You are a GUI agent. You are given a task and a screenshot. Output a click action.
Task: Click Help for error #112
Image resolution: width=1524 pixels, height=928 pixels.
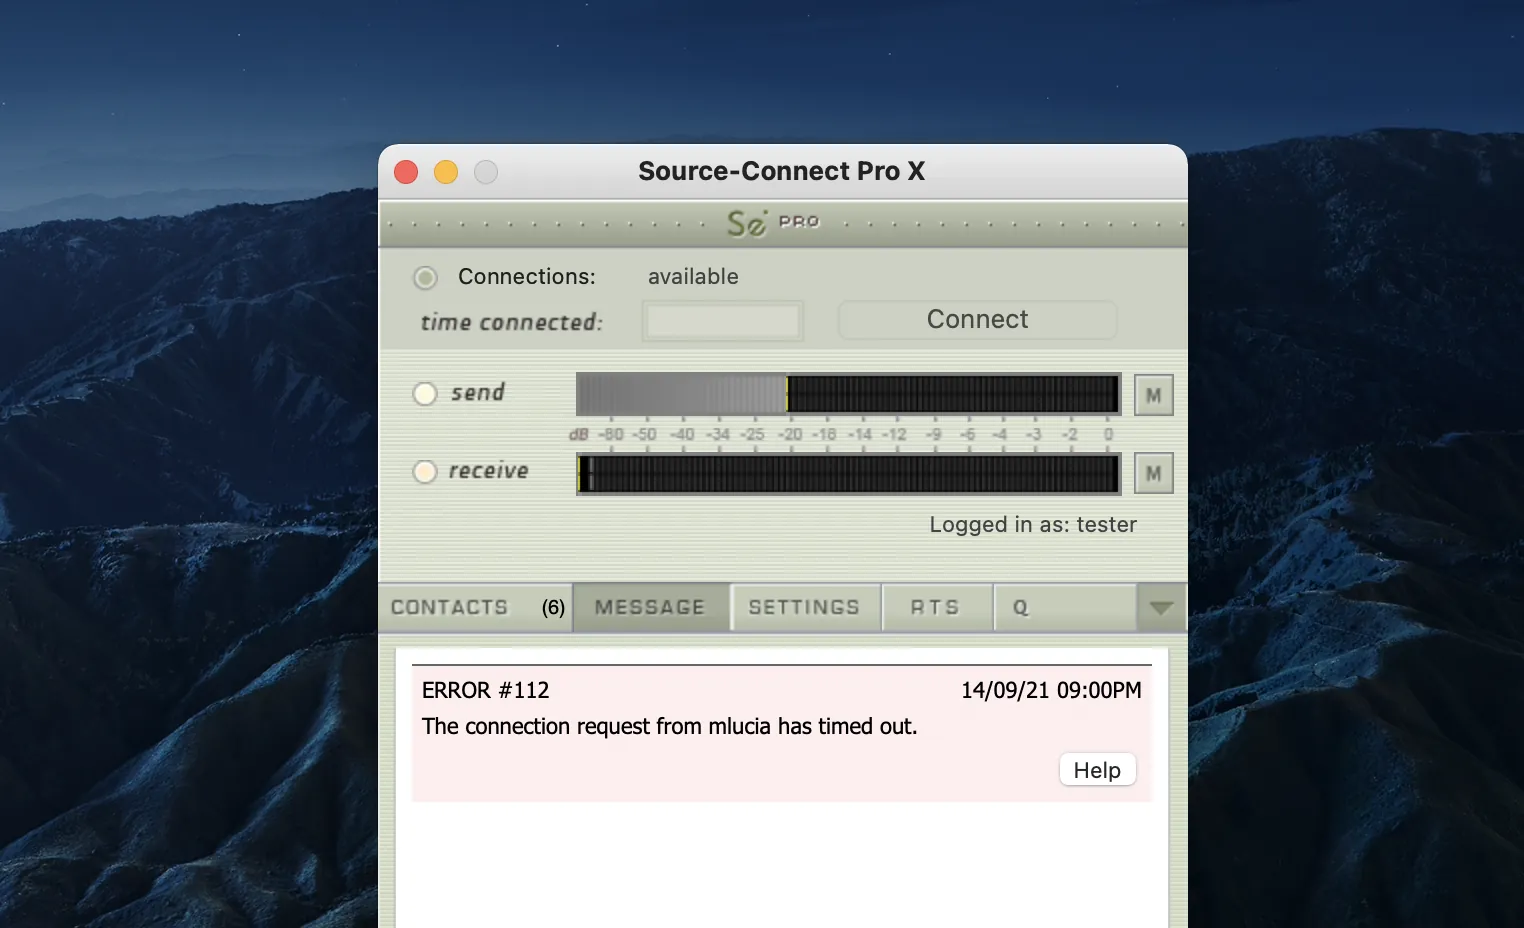[x=1097, y=770]
